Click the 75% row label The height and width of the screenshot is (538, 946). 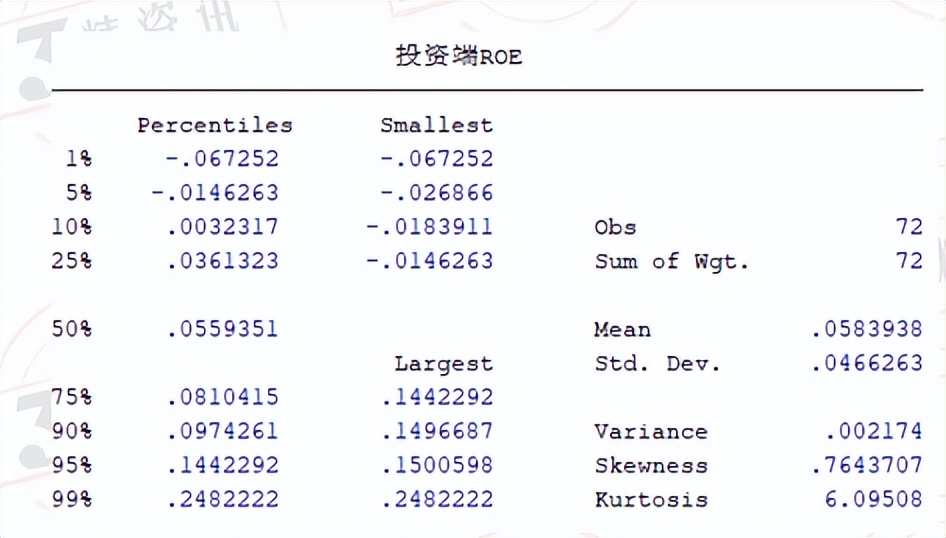pos(72,397)
